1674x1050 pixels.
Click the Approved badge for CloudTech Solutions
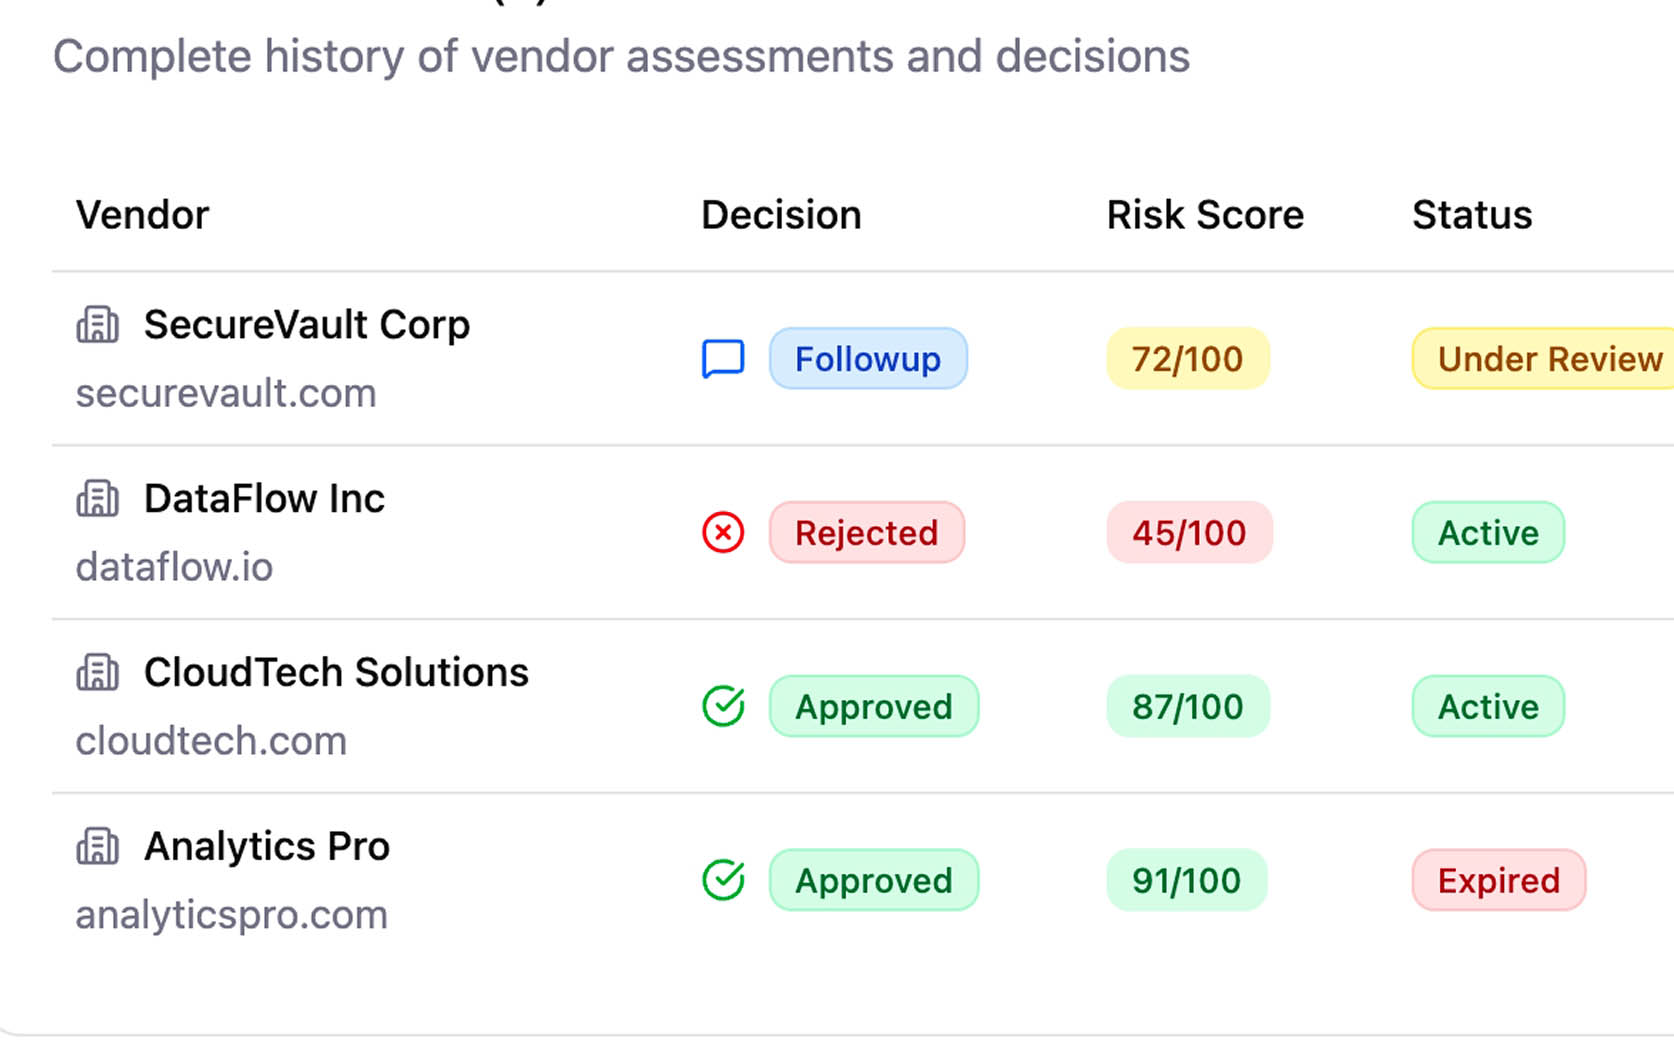point(873,707)
